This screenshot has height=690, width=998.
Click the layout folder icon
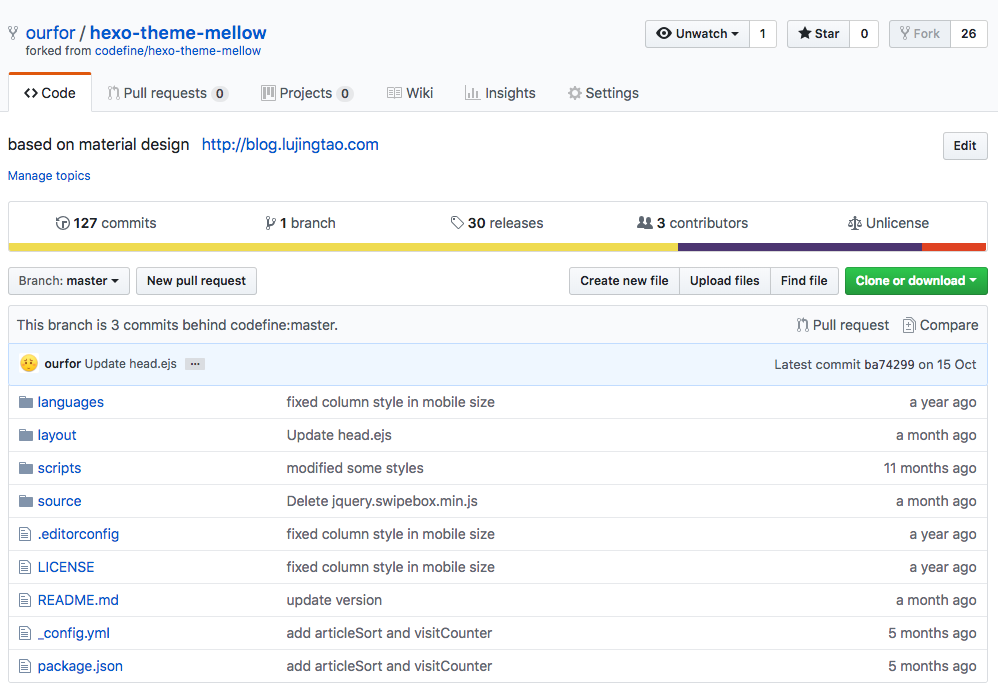click(25, 435)
